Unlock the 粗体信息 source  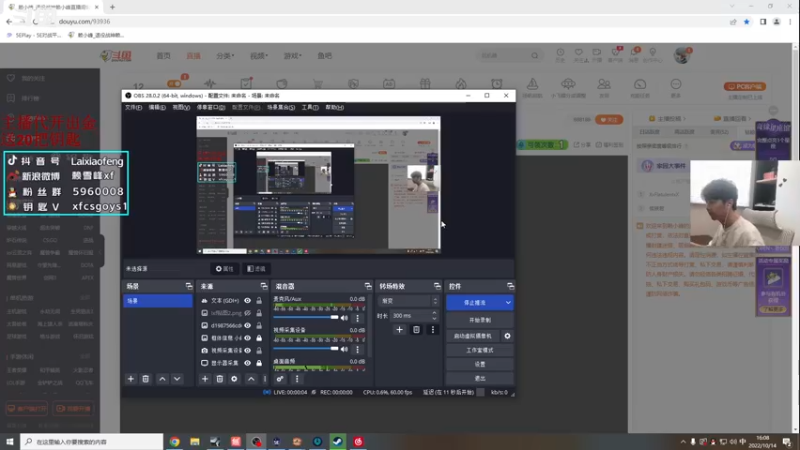[x=259, y=338]
